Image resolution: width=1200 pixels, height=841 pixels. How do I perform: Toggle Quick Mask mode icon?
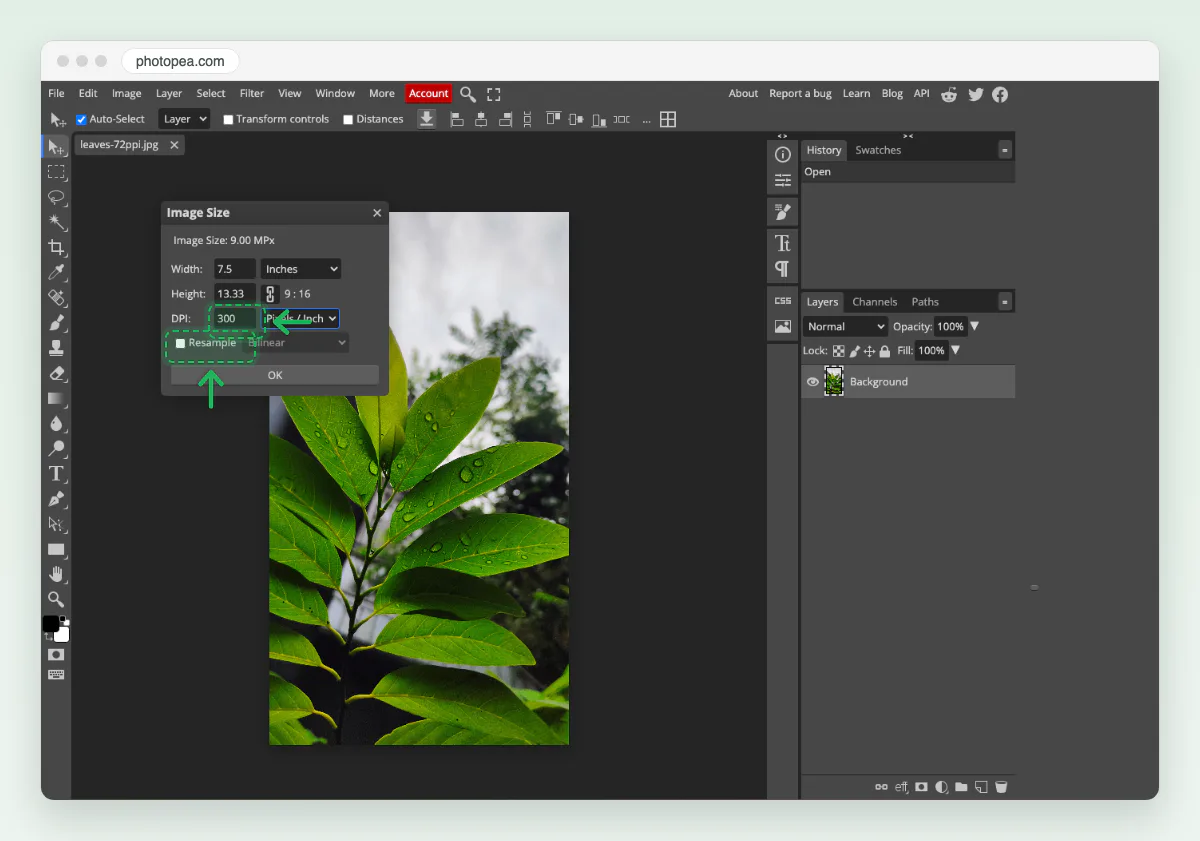(56, 654)
